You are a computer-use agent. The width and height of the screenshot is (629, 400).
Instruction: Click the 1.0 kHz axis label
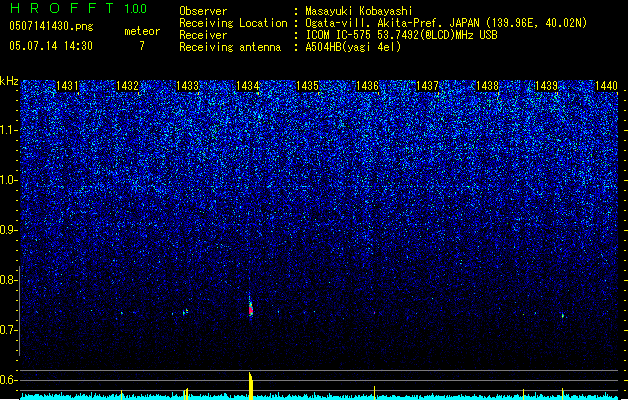tap(8, 180)
